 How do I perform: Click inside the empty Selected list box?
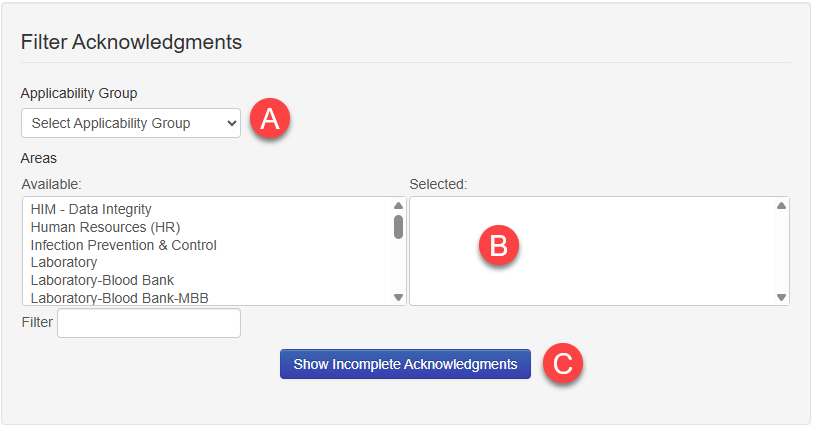tap(592, 251)
